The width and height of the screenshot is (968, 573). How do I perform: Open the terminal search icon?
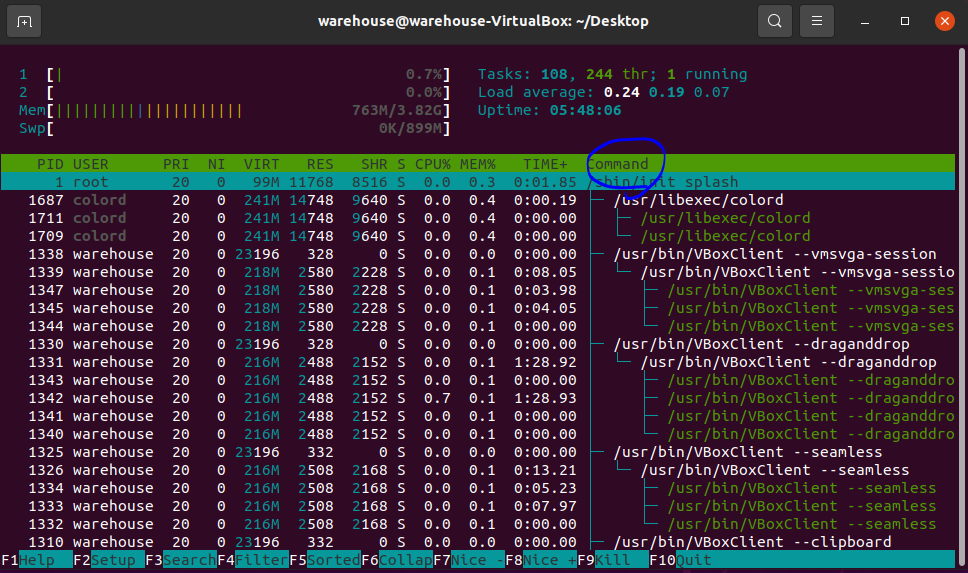[775, 22]
